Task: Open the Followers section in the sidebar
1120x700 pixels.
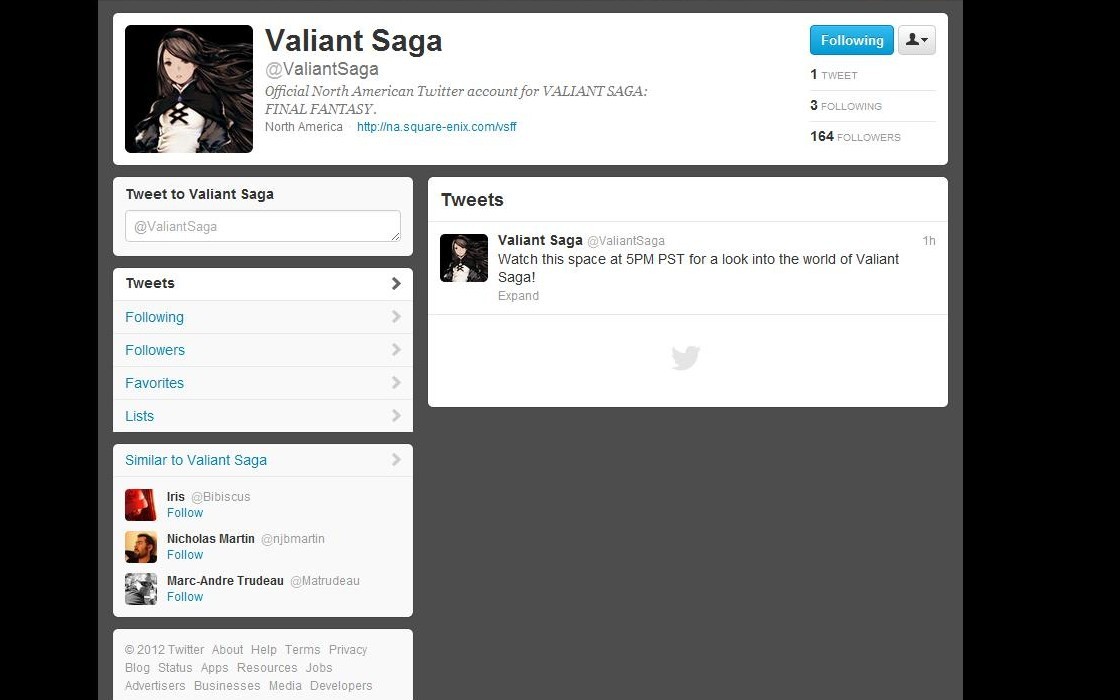Action: (155, 350)
